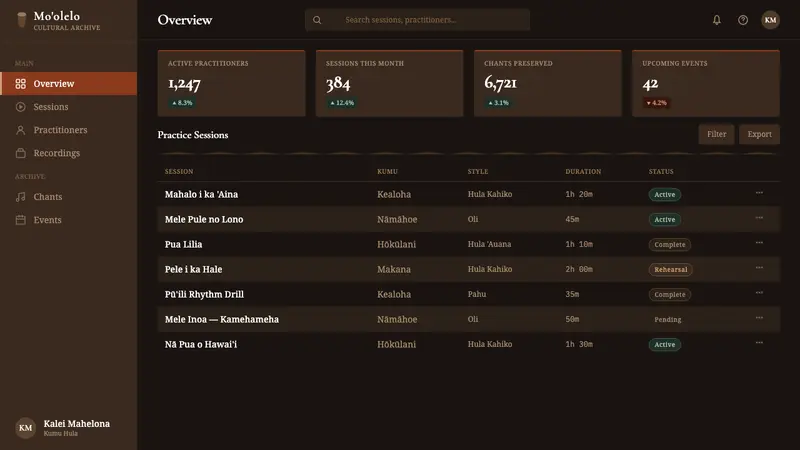The width and height of the screenshot is (800, 450).
Task: Open Chants Preserved stat card
Action: tap(548, 83)
